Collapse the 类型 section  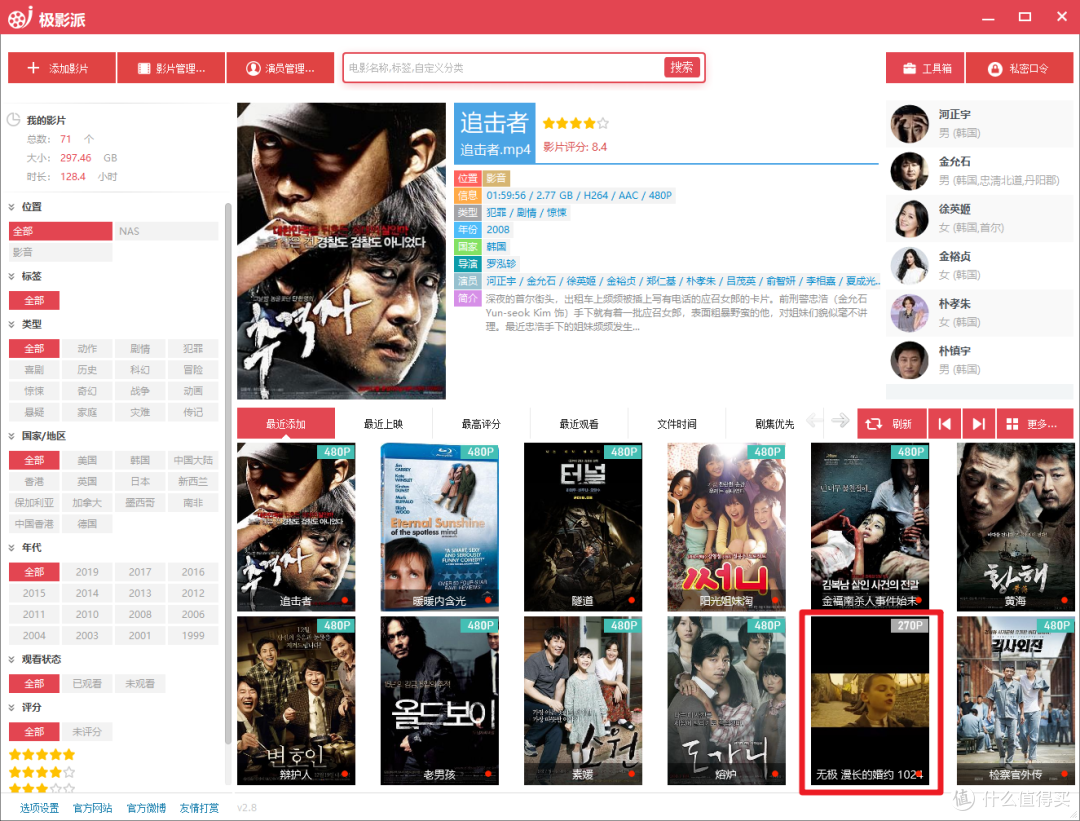pyautogui.click(x=12, y=324)
